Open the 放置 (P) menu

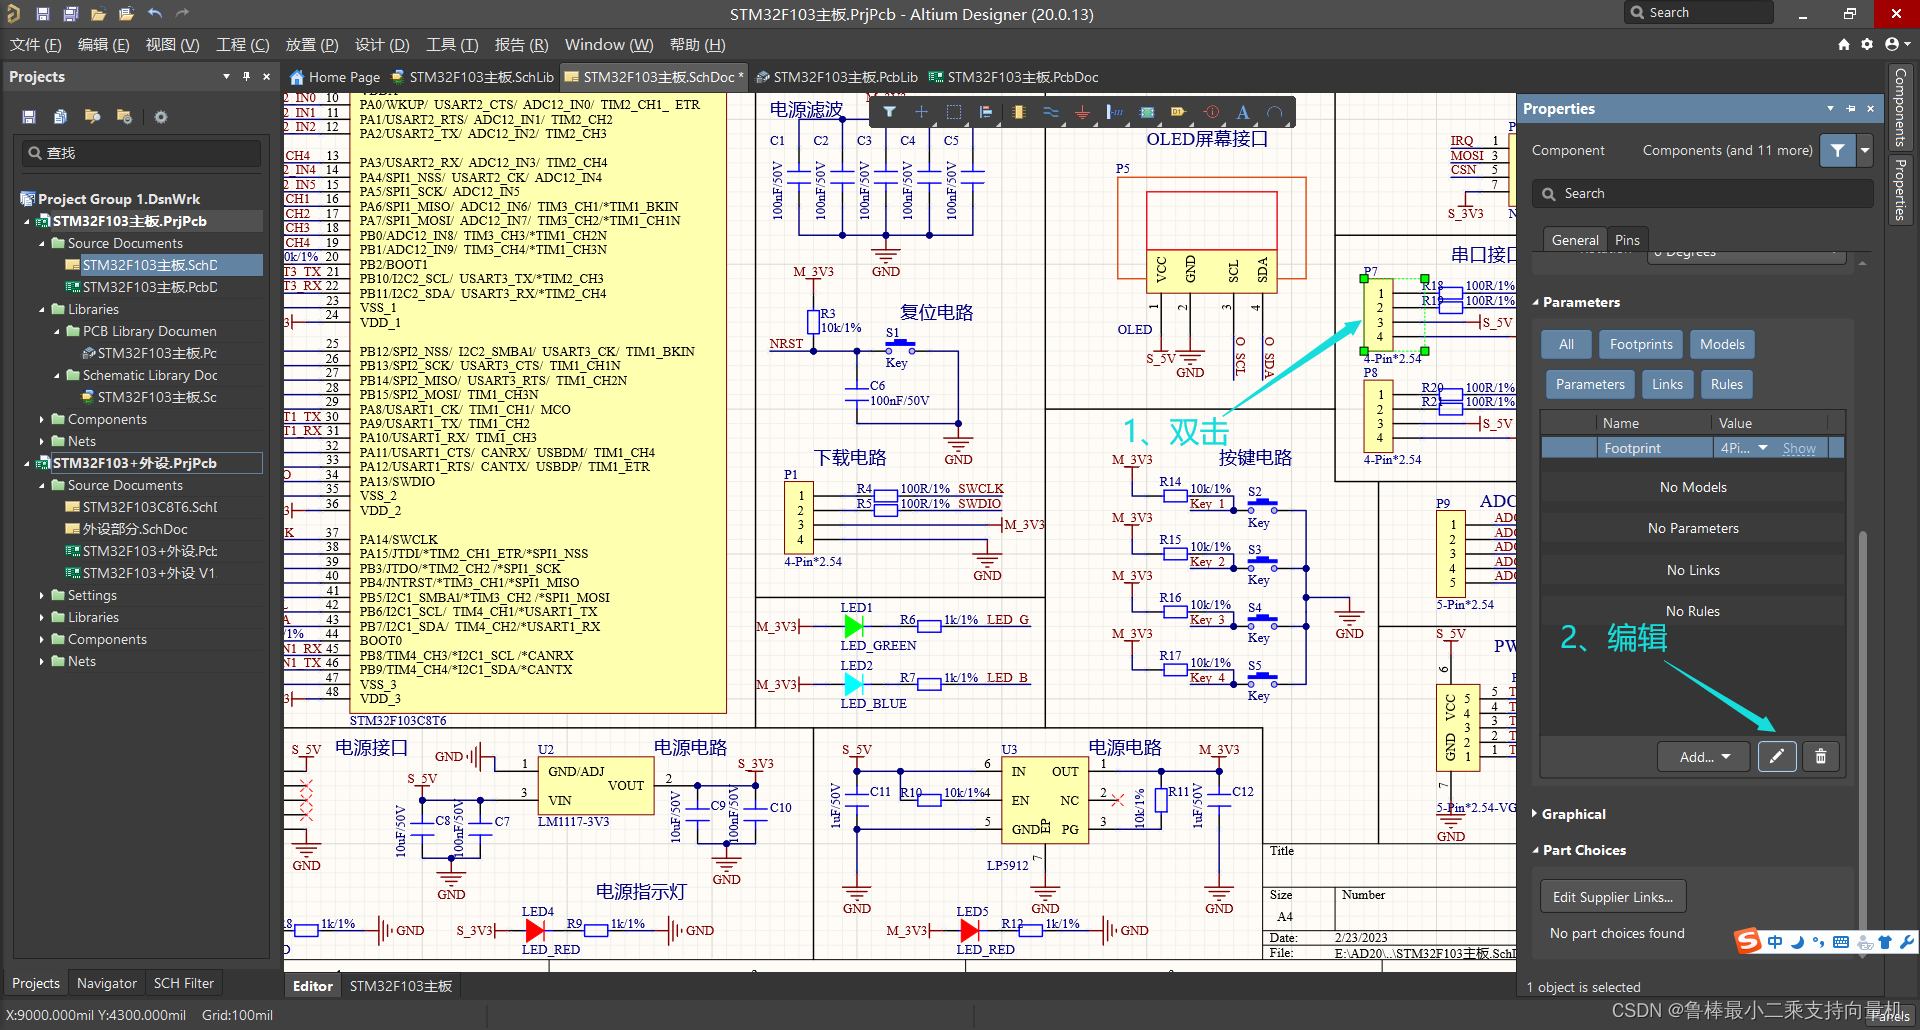click(312, 45)
